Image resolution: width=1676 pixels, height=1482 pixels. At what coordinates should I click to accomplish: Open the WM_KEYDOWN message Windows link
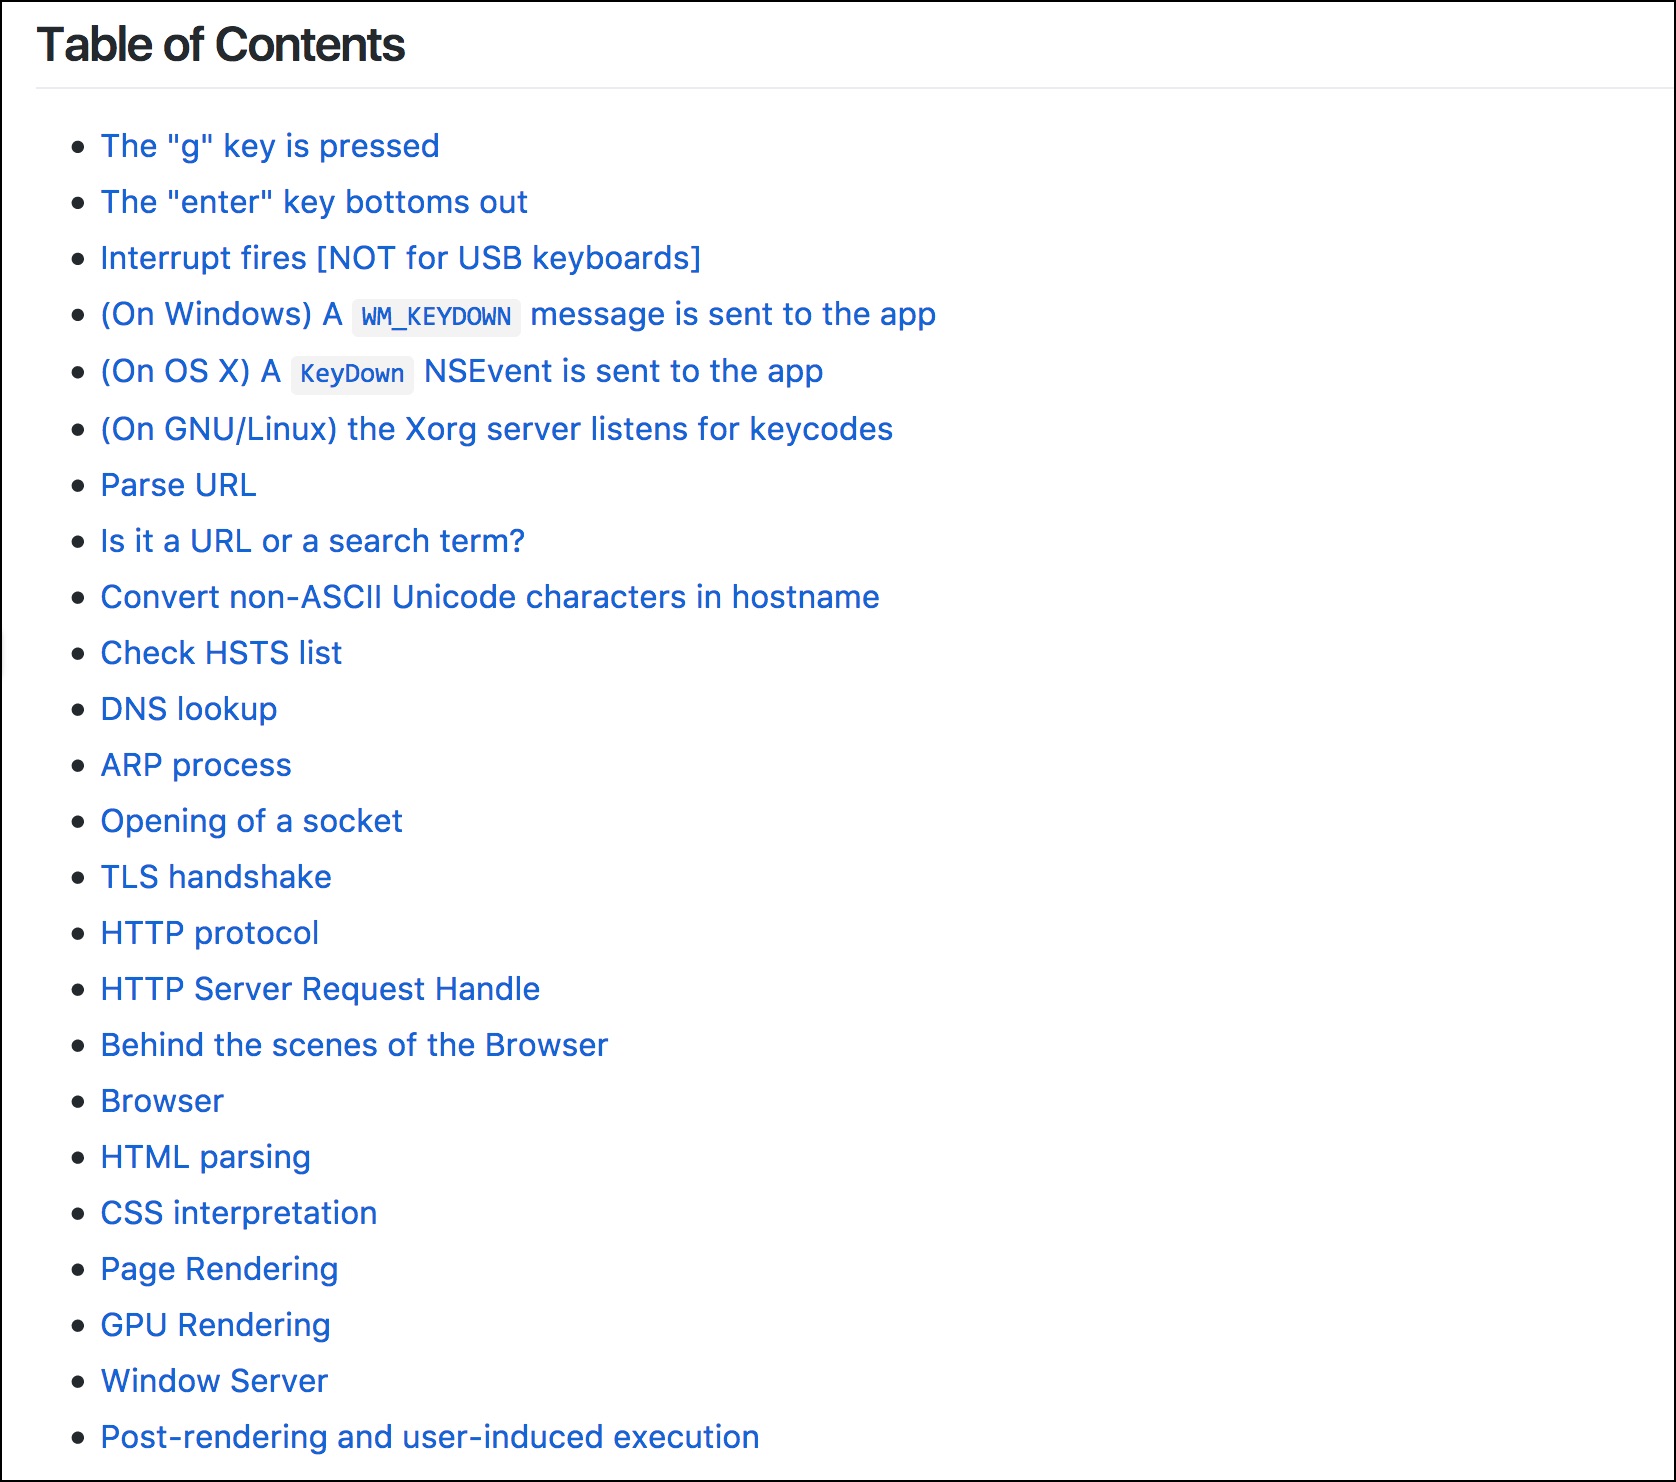[x=518, y=315]
